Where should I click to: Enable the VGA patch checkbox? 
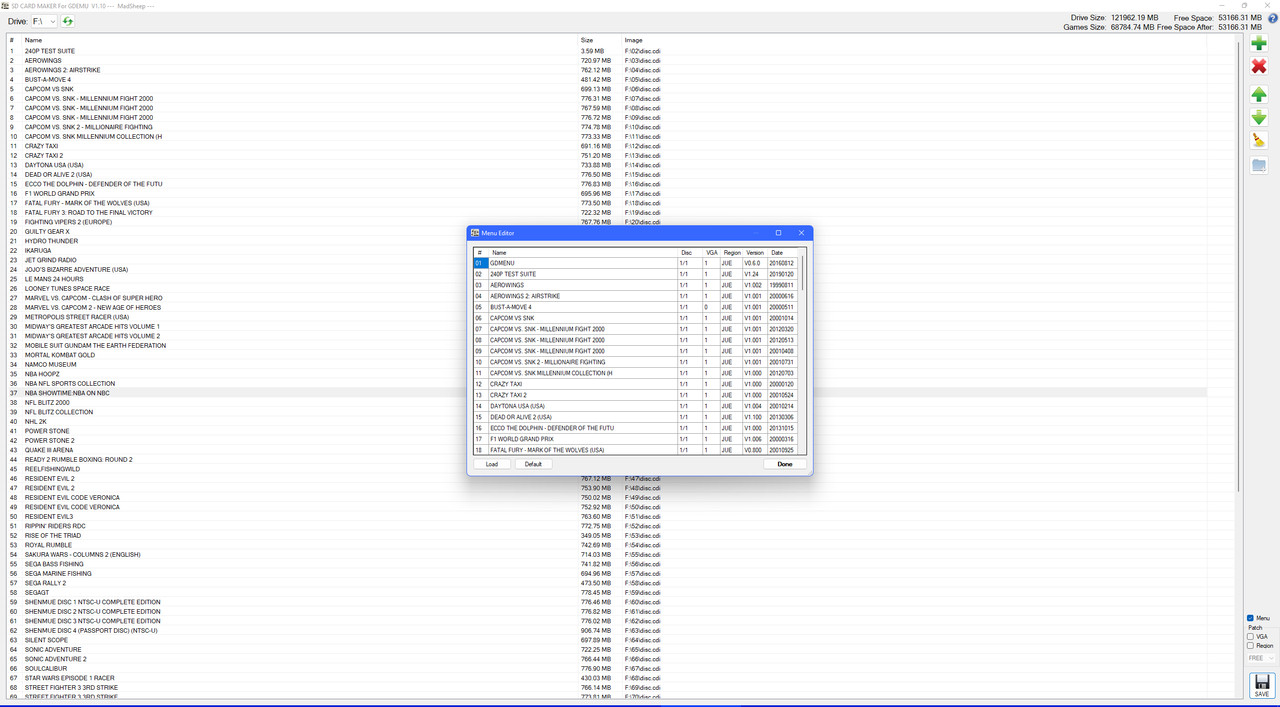[1250, 637]
